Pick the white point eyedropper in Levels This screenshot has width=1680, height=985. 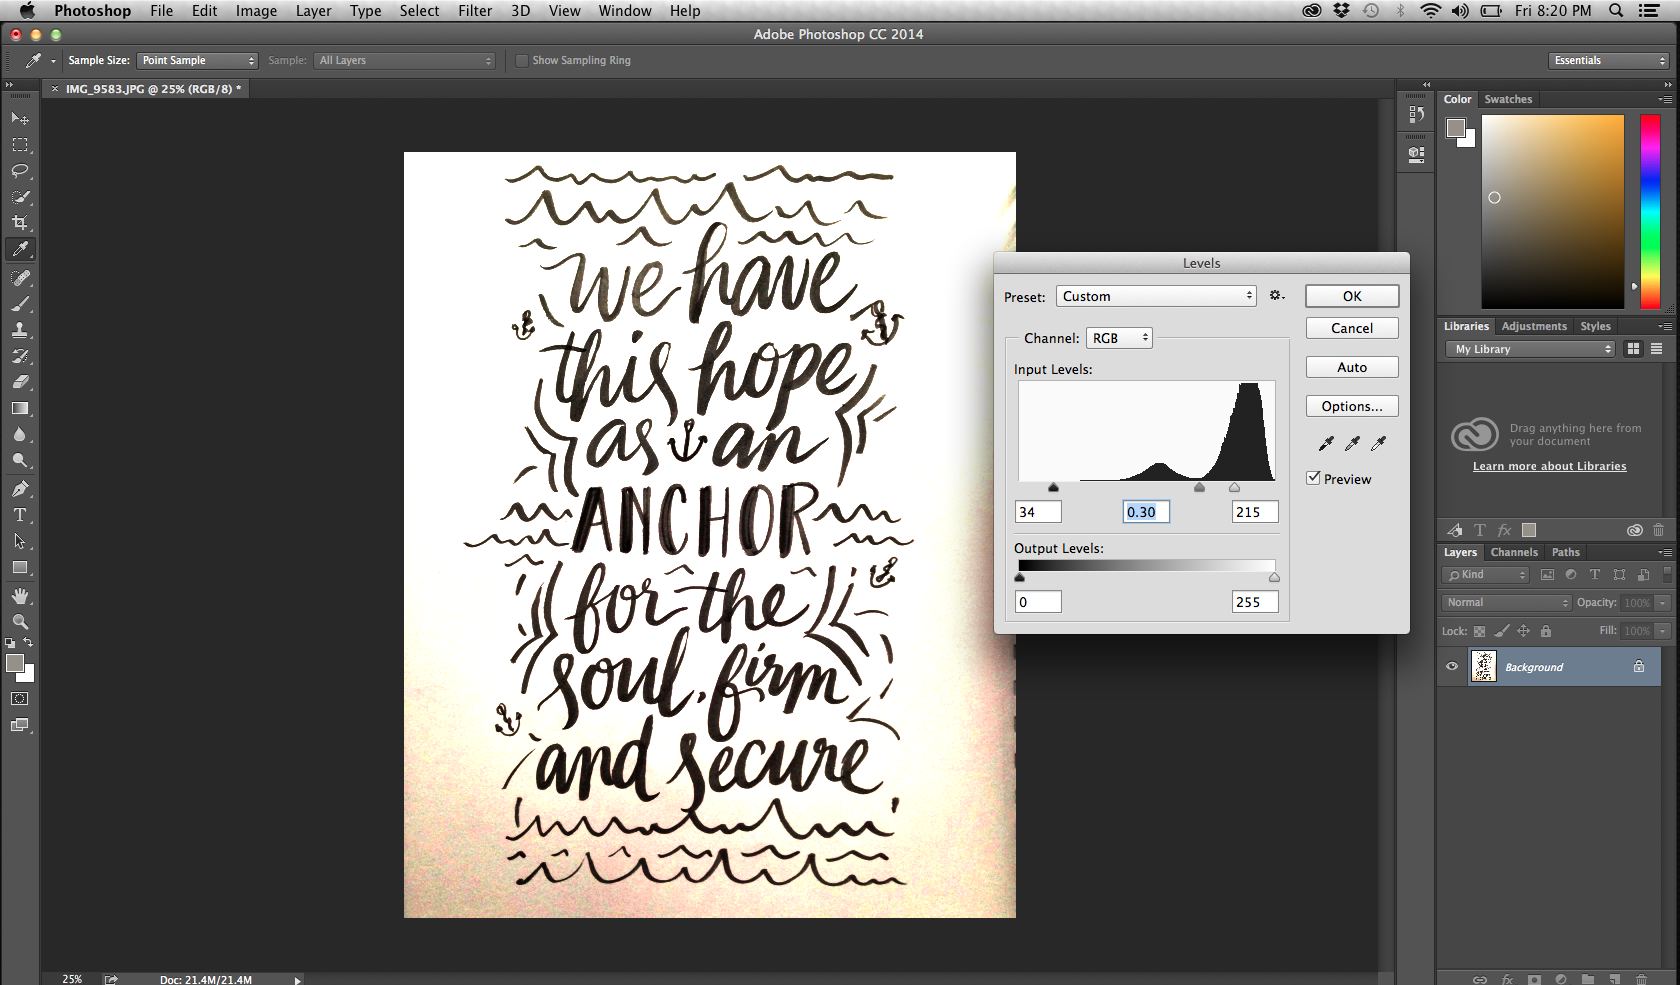[x=1378, y=443]
